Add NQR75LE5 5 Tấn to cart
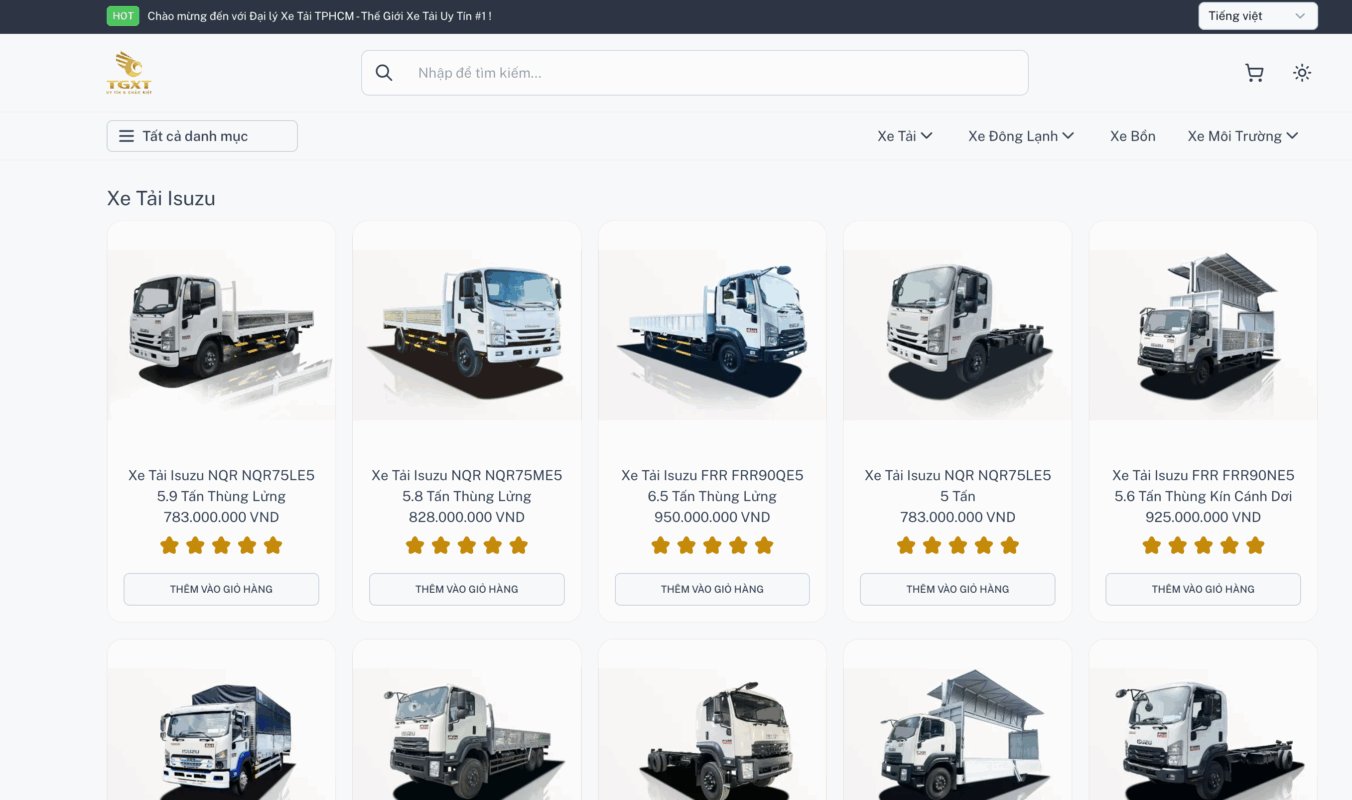Screen dimensions: 1352x800 tap(958, 589)
